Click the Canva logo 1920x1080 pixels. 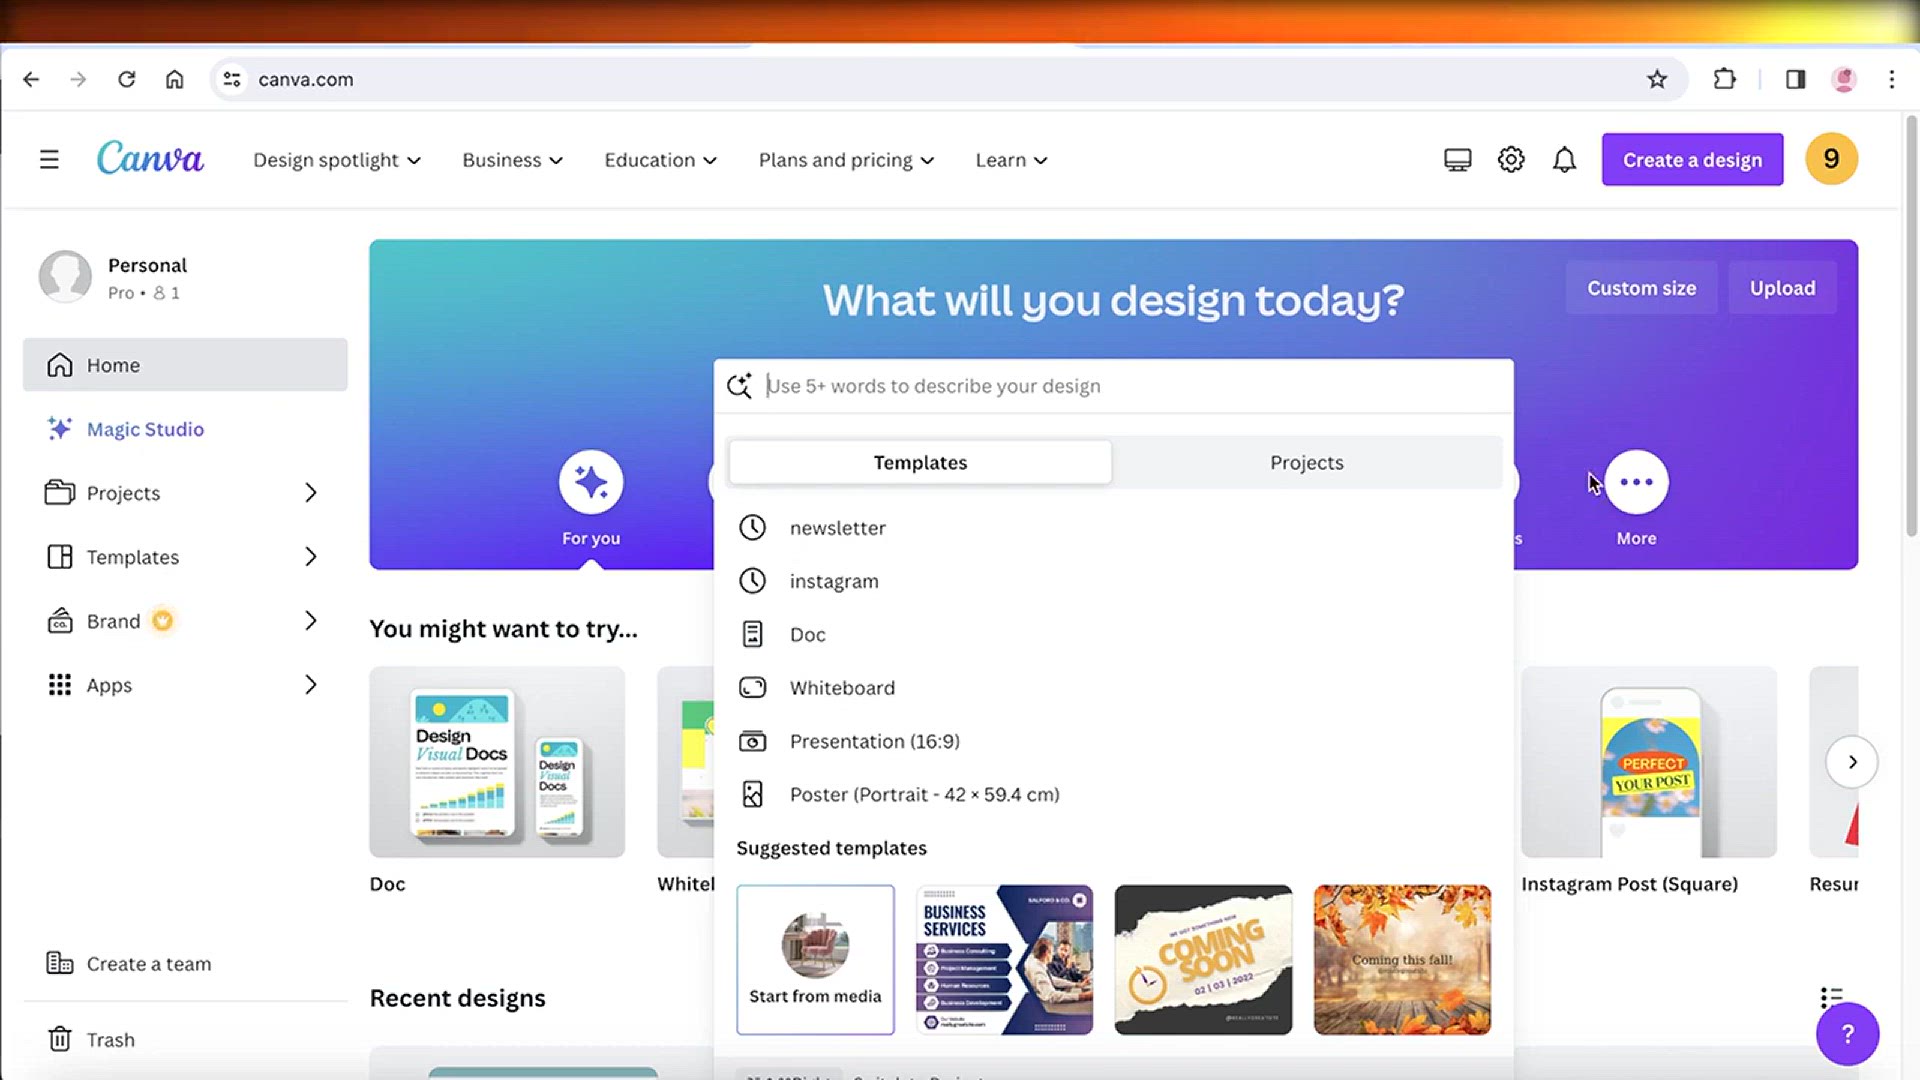150,158
